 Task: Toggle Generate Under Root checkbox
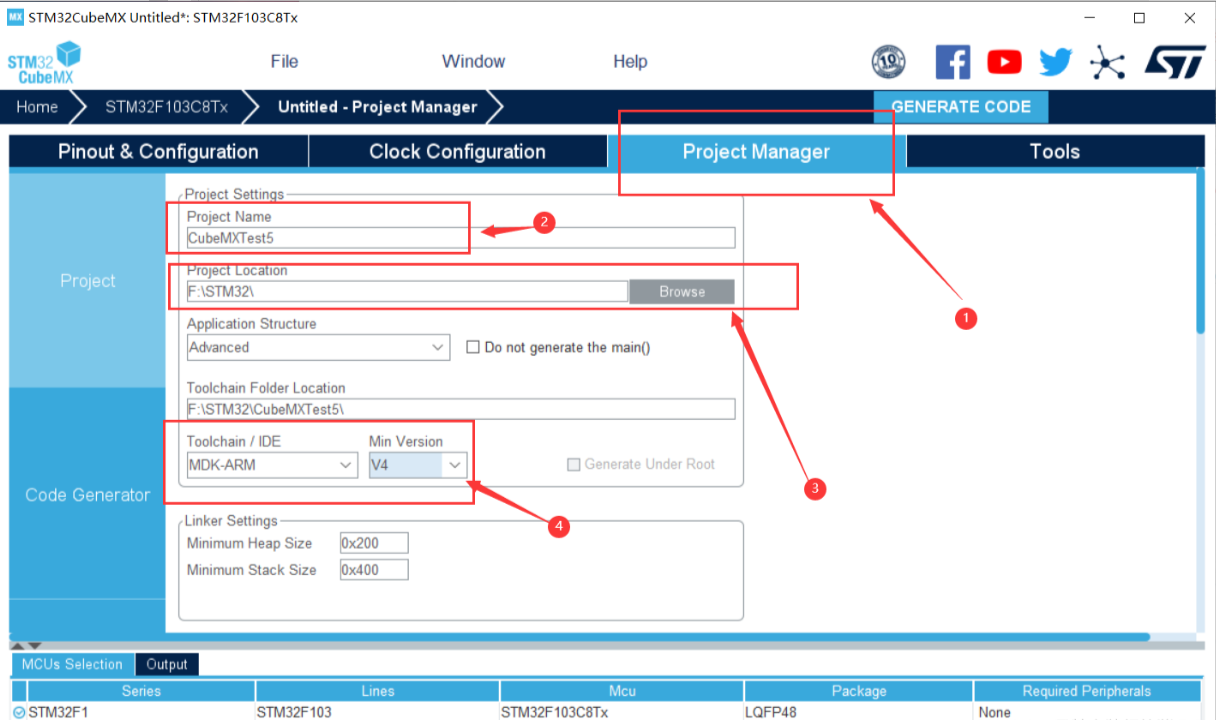coord(573,465)
